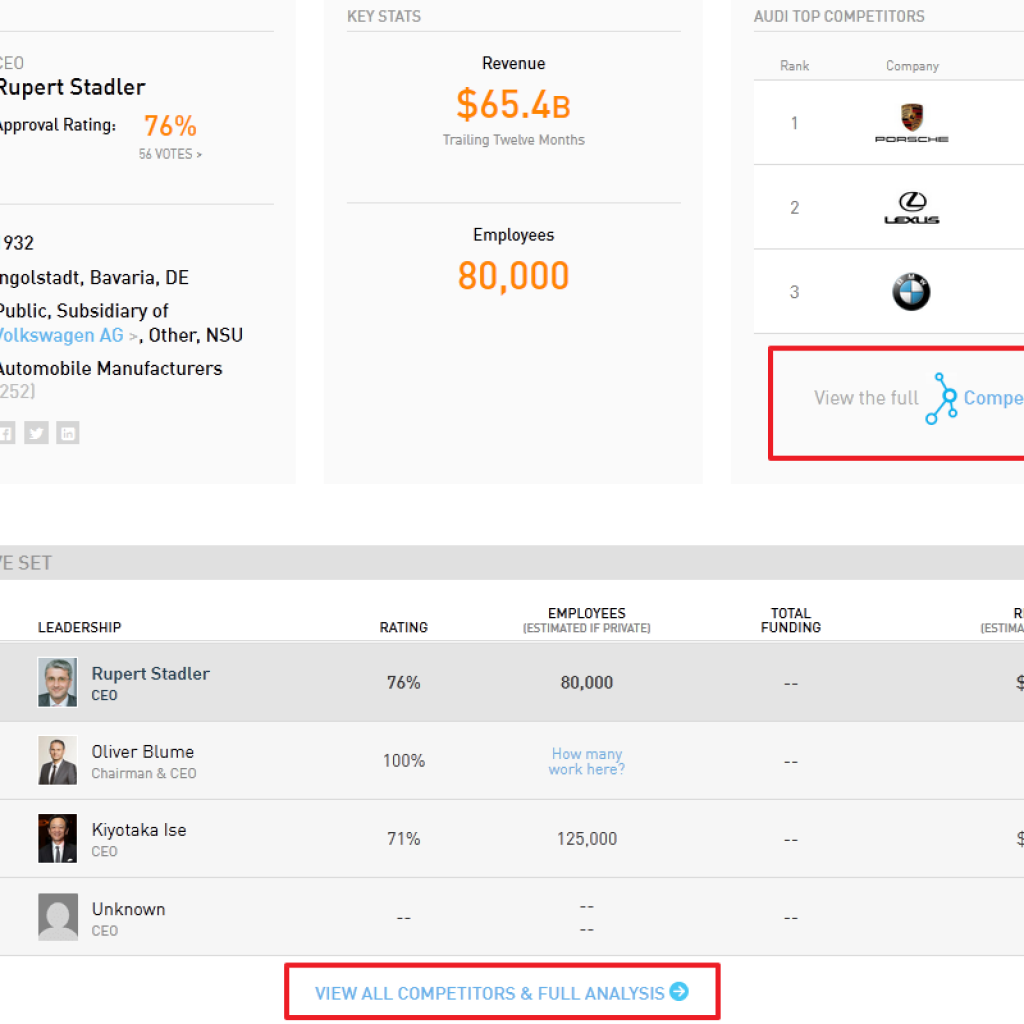Click the 80,000 employees key stat
The width and height of the screenshot is (1024, 1024).
click(x=513, y=276)
